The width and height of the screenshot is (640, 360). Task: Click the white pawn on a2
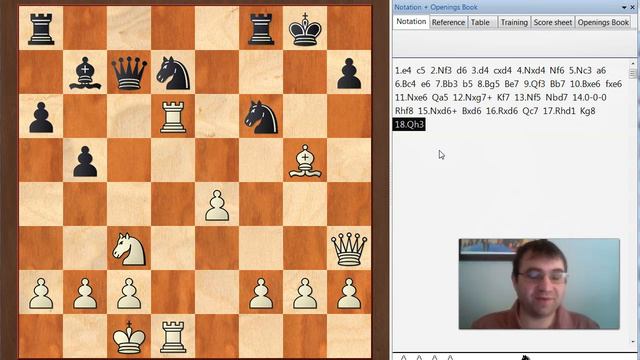pyautogui.click(x=41, y=293)
